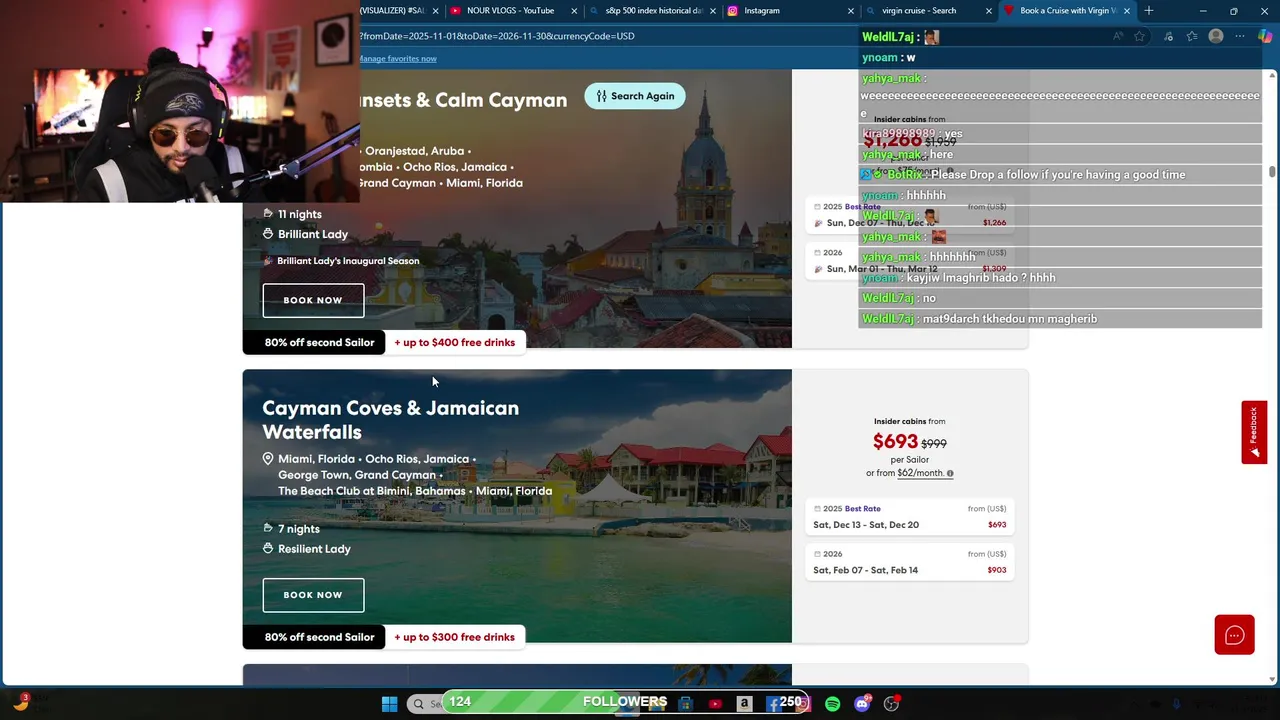Book the Cayman Coves Resilient Lady cruise
Screen dimensions: 1280x720
[x=313, y=595]
